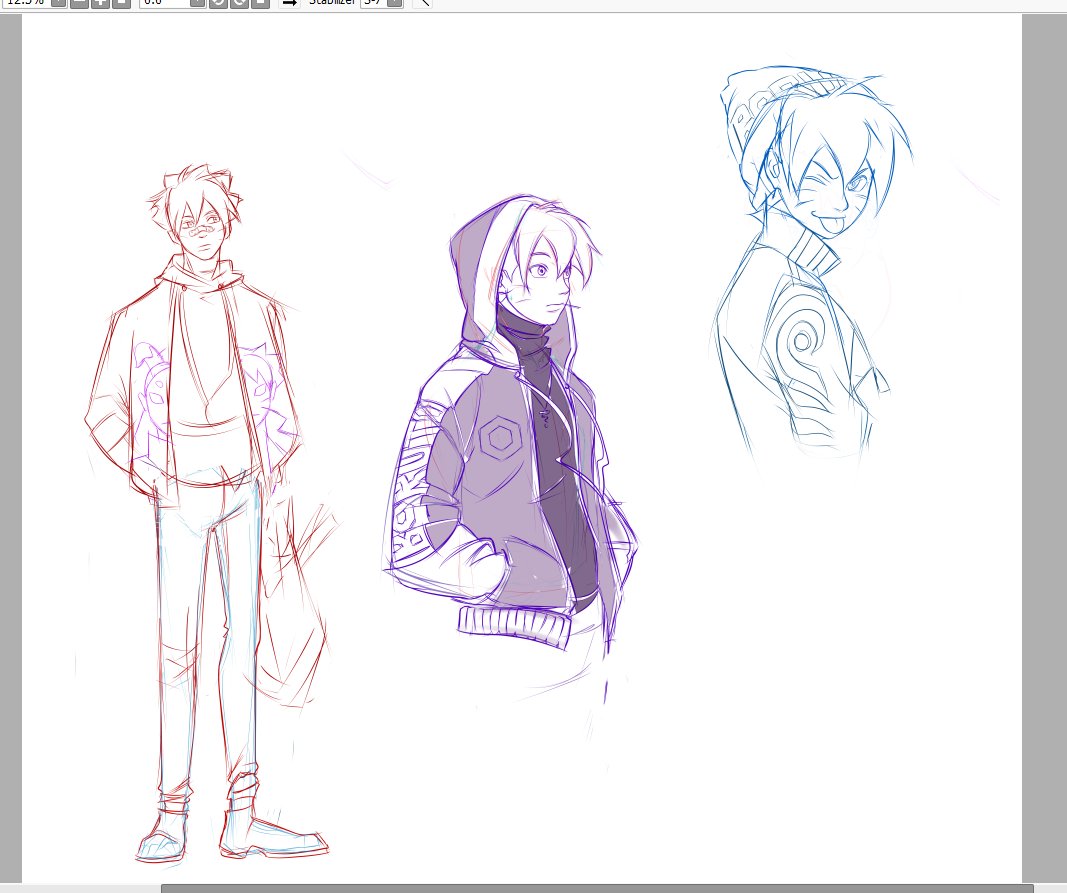
Task: Click the zoom field showing 12.5%
Action: [x=25, y=4]
